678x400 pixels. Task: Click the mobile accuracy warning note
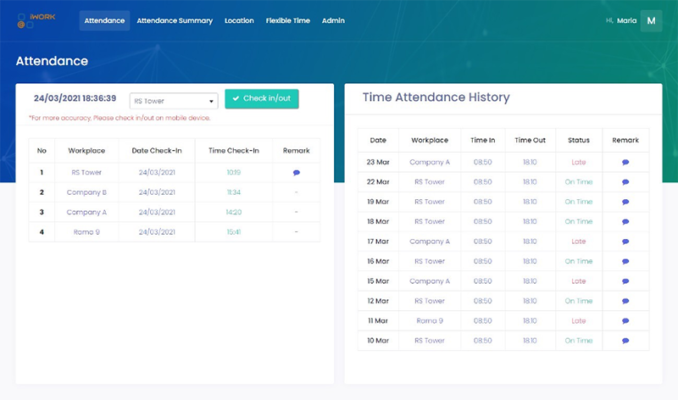coord(119,118)
